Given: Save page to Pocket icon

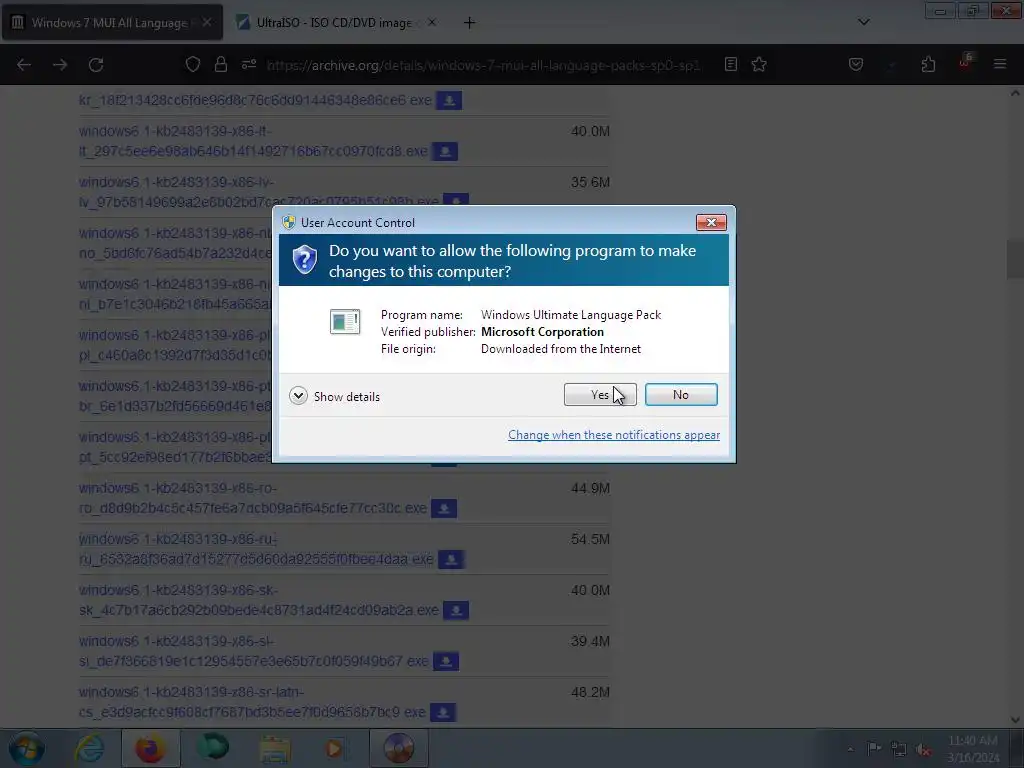Looking at the screenshot, I should pos(856,65).
